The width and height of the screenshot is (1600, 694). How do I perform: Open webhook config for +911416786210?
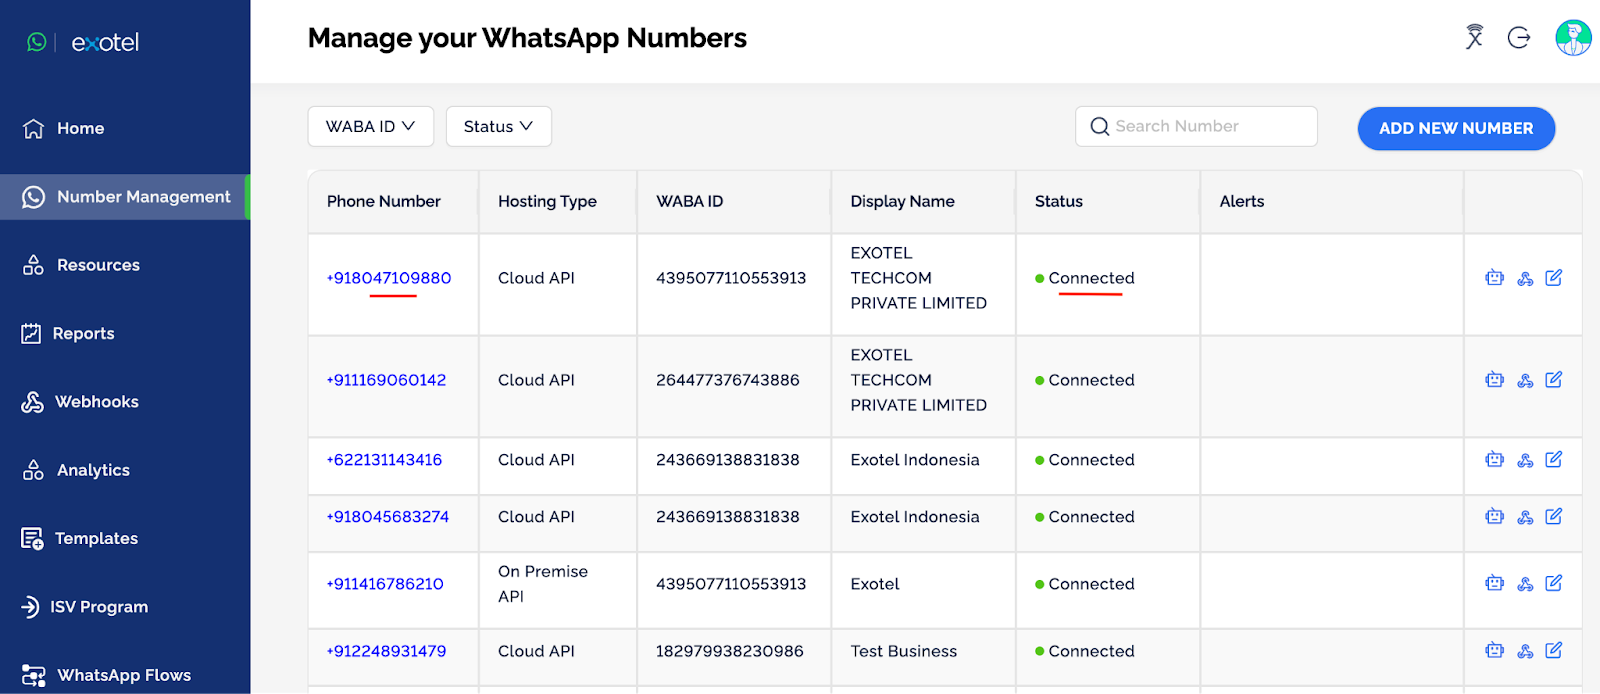tap(1525, 584)
